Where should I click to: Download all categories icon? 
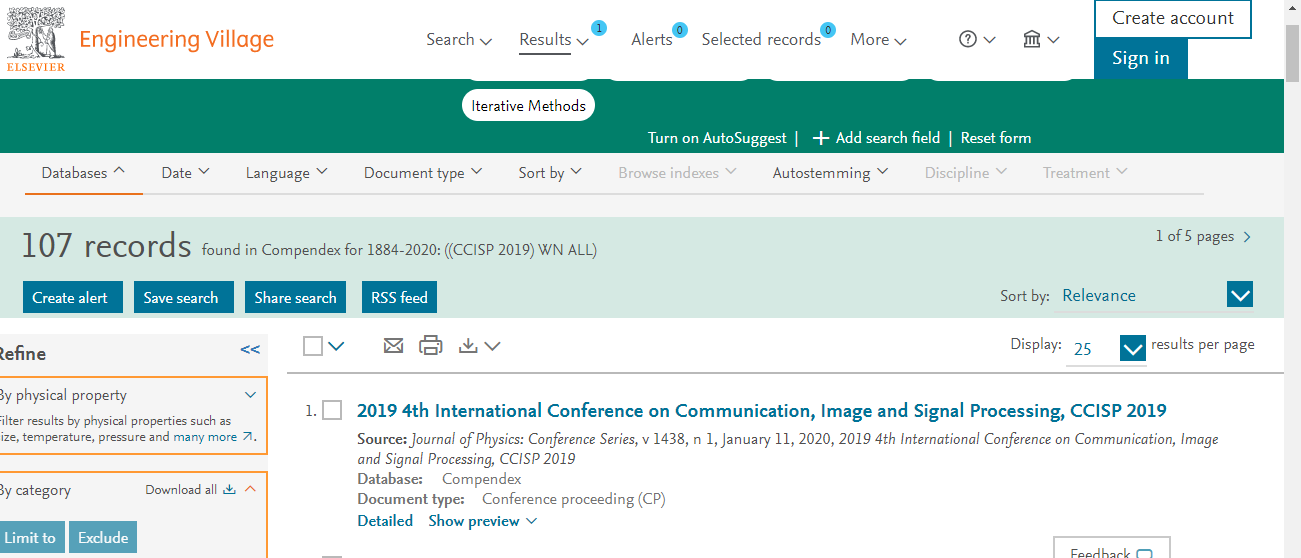tap(229, 489)
